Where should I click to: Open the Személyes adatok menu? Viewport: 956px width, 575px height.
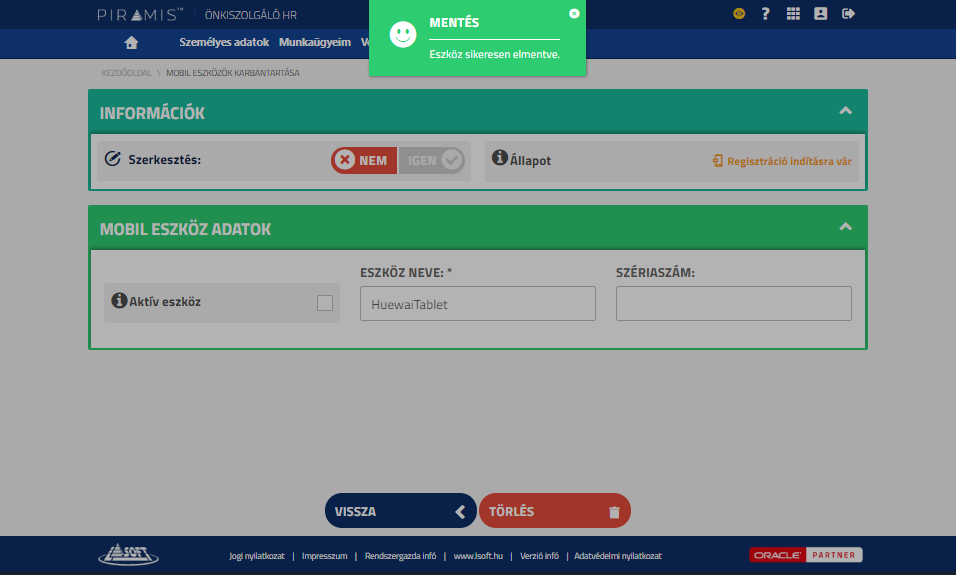click(224, 42)
